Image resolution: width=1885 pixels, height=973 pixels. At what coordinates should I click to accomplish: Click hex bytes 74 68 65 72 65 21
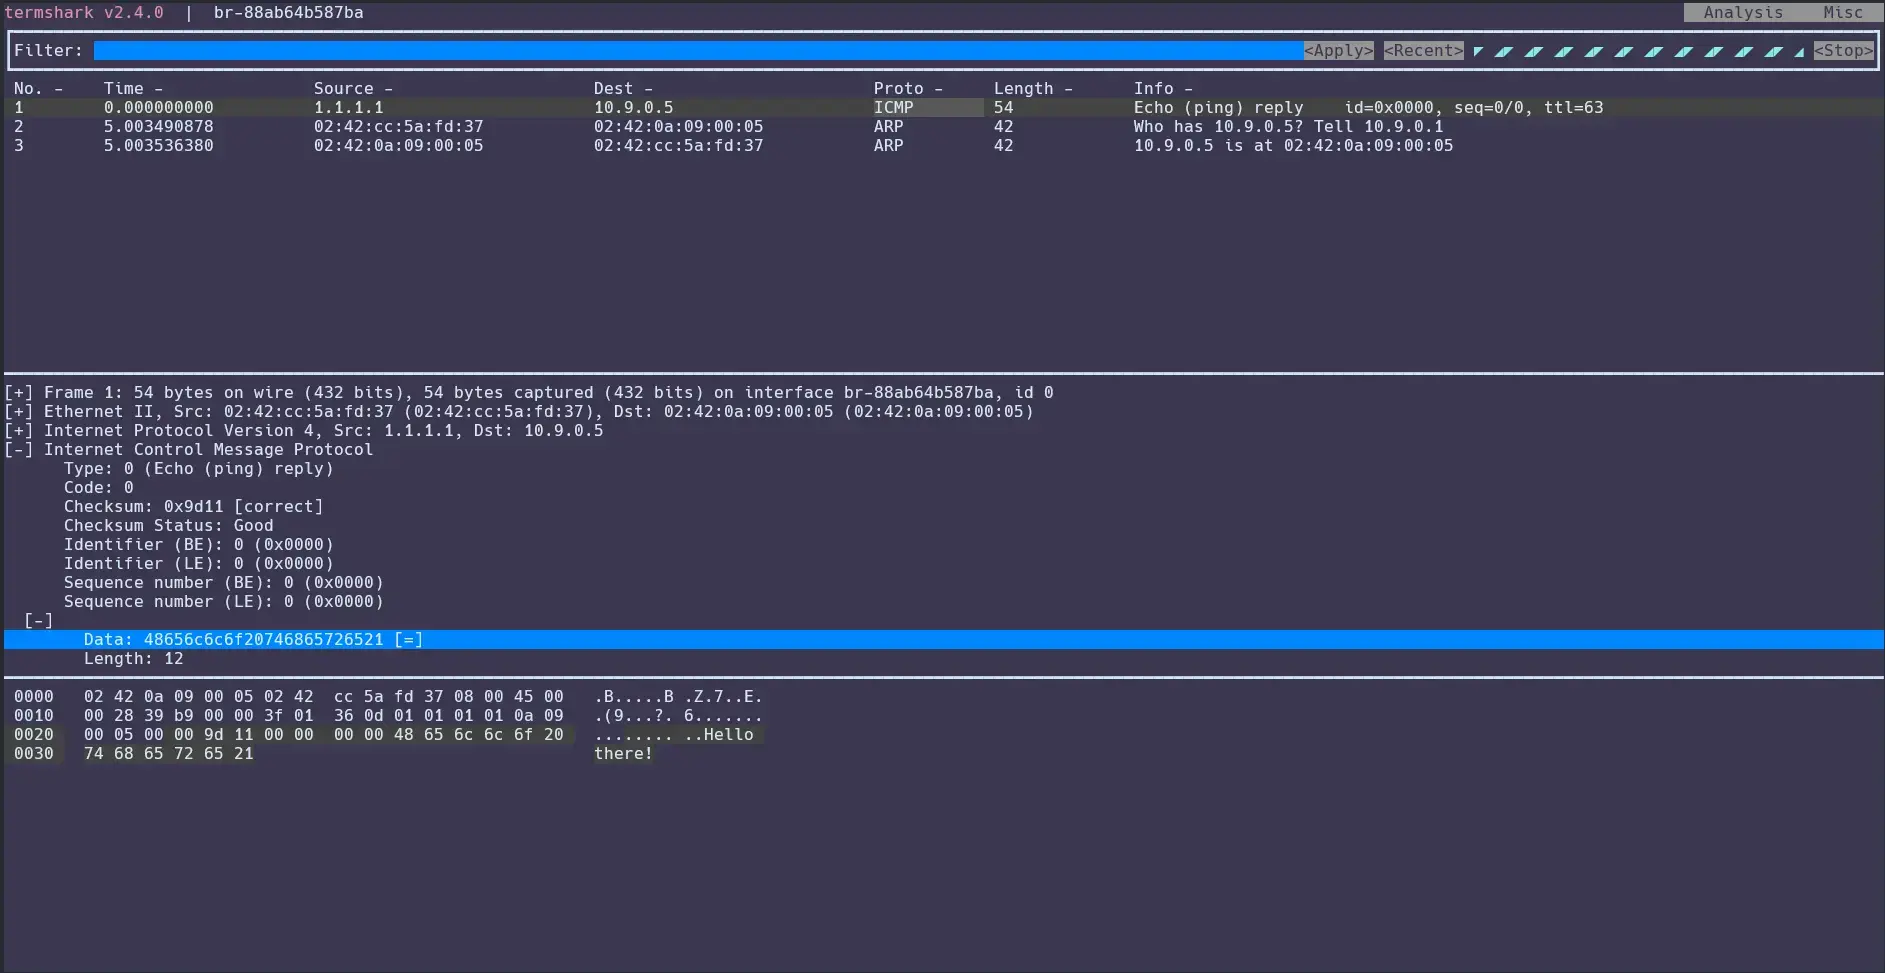168,753
